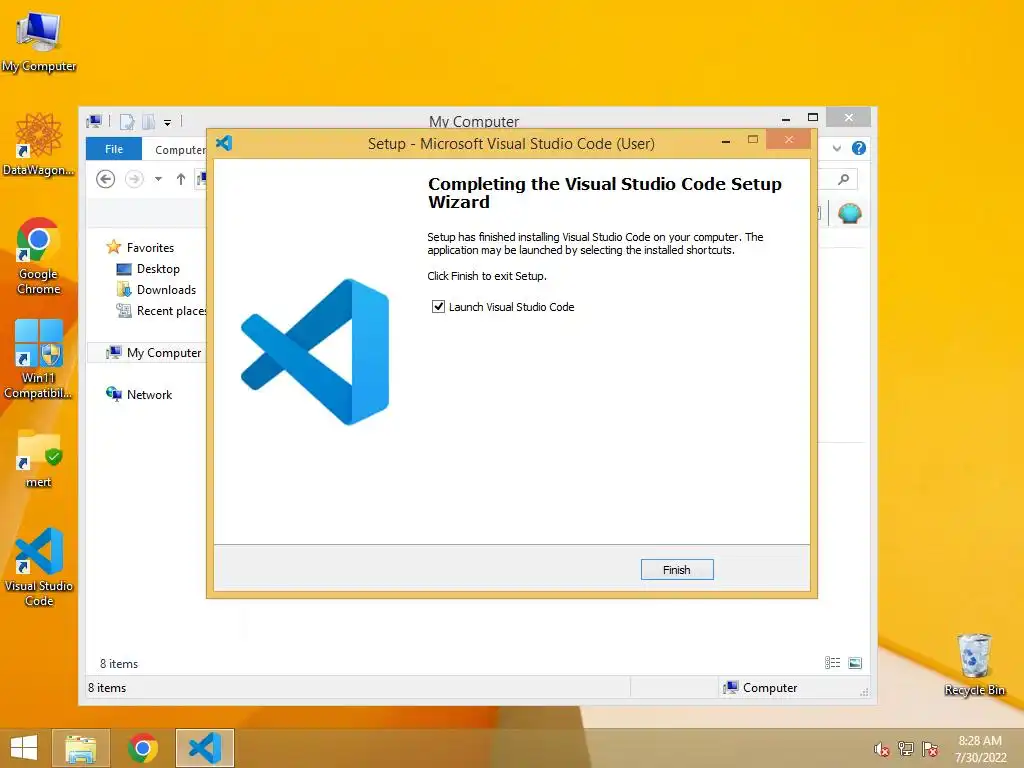The height and width of the screenshot is (768, 1024).
Task: Uncheck Launch Visual Studio Code checkbox
Action: (x=438, y=306)
